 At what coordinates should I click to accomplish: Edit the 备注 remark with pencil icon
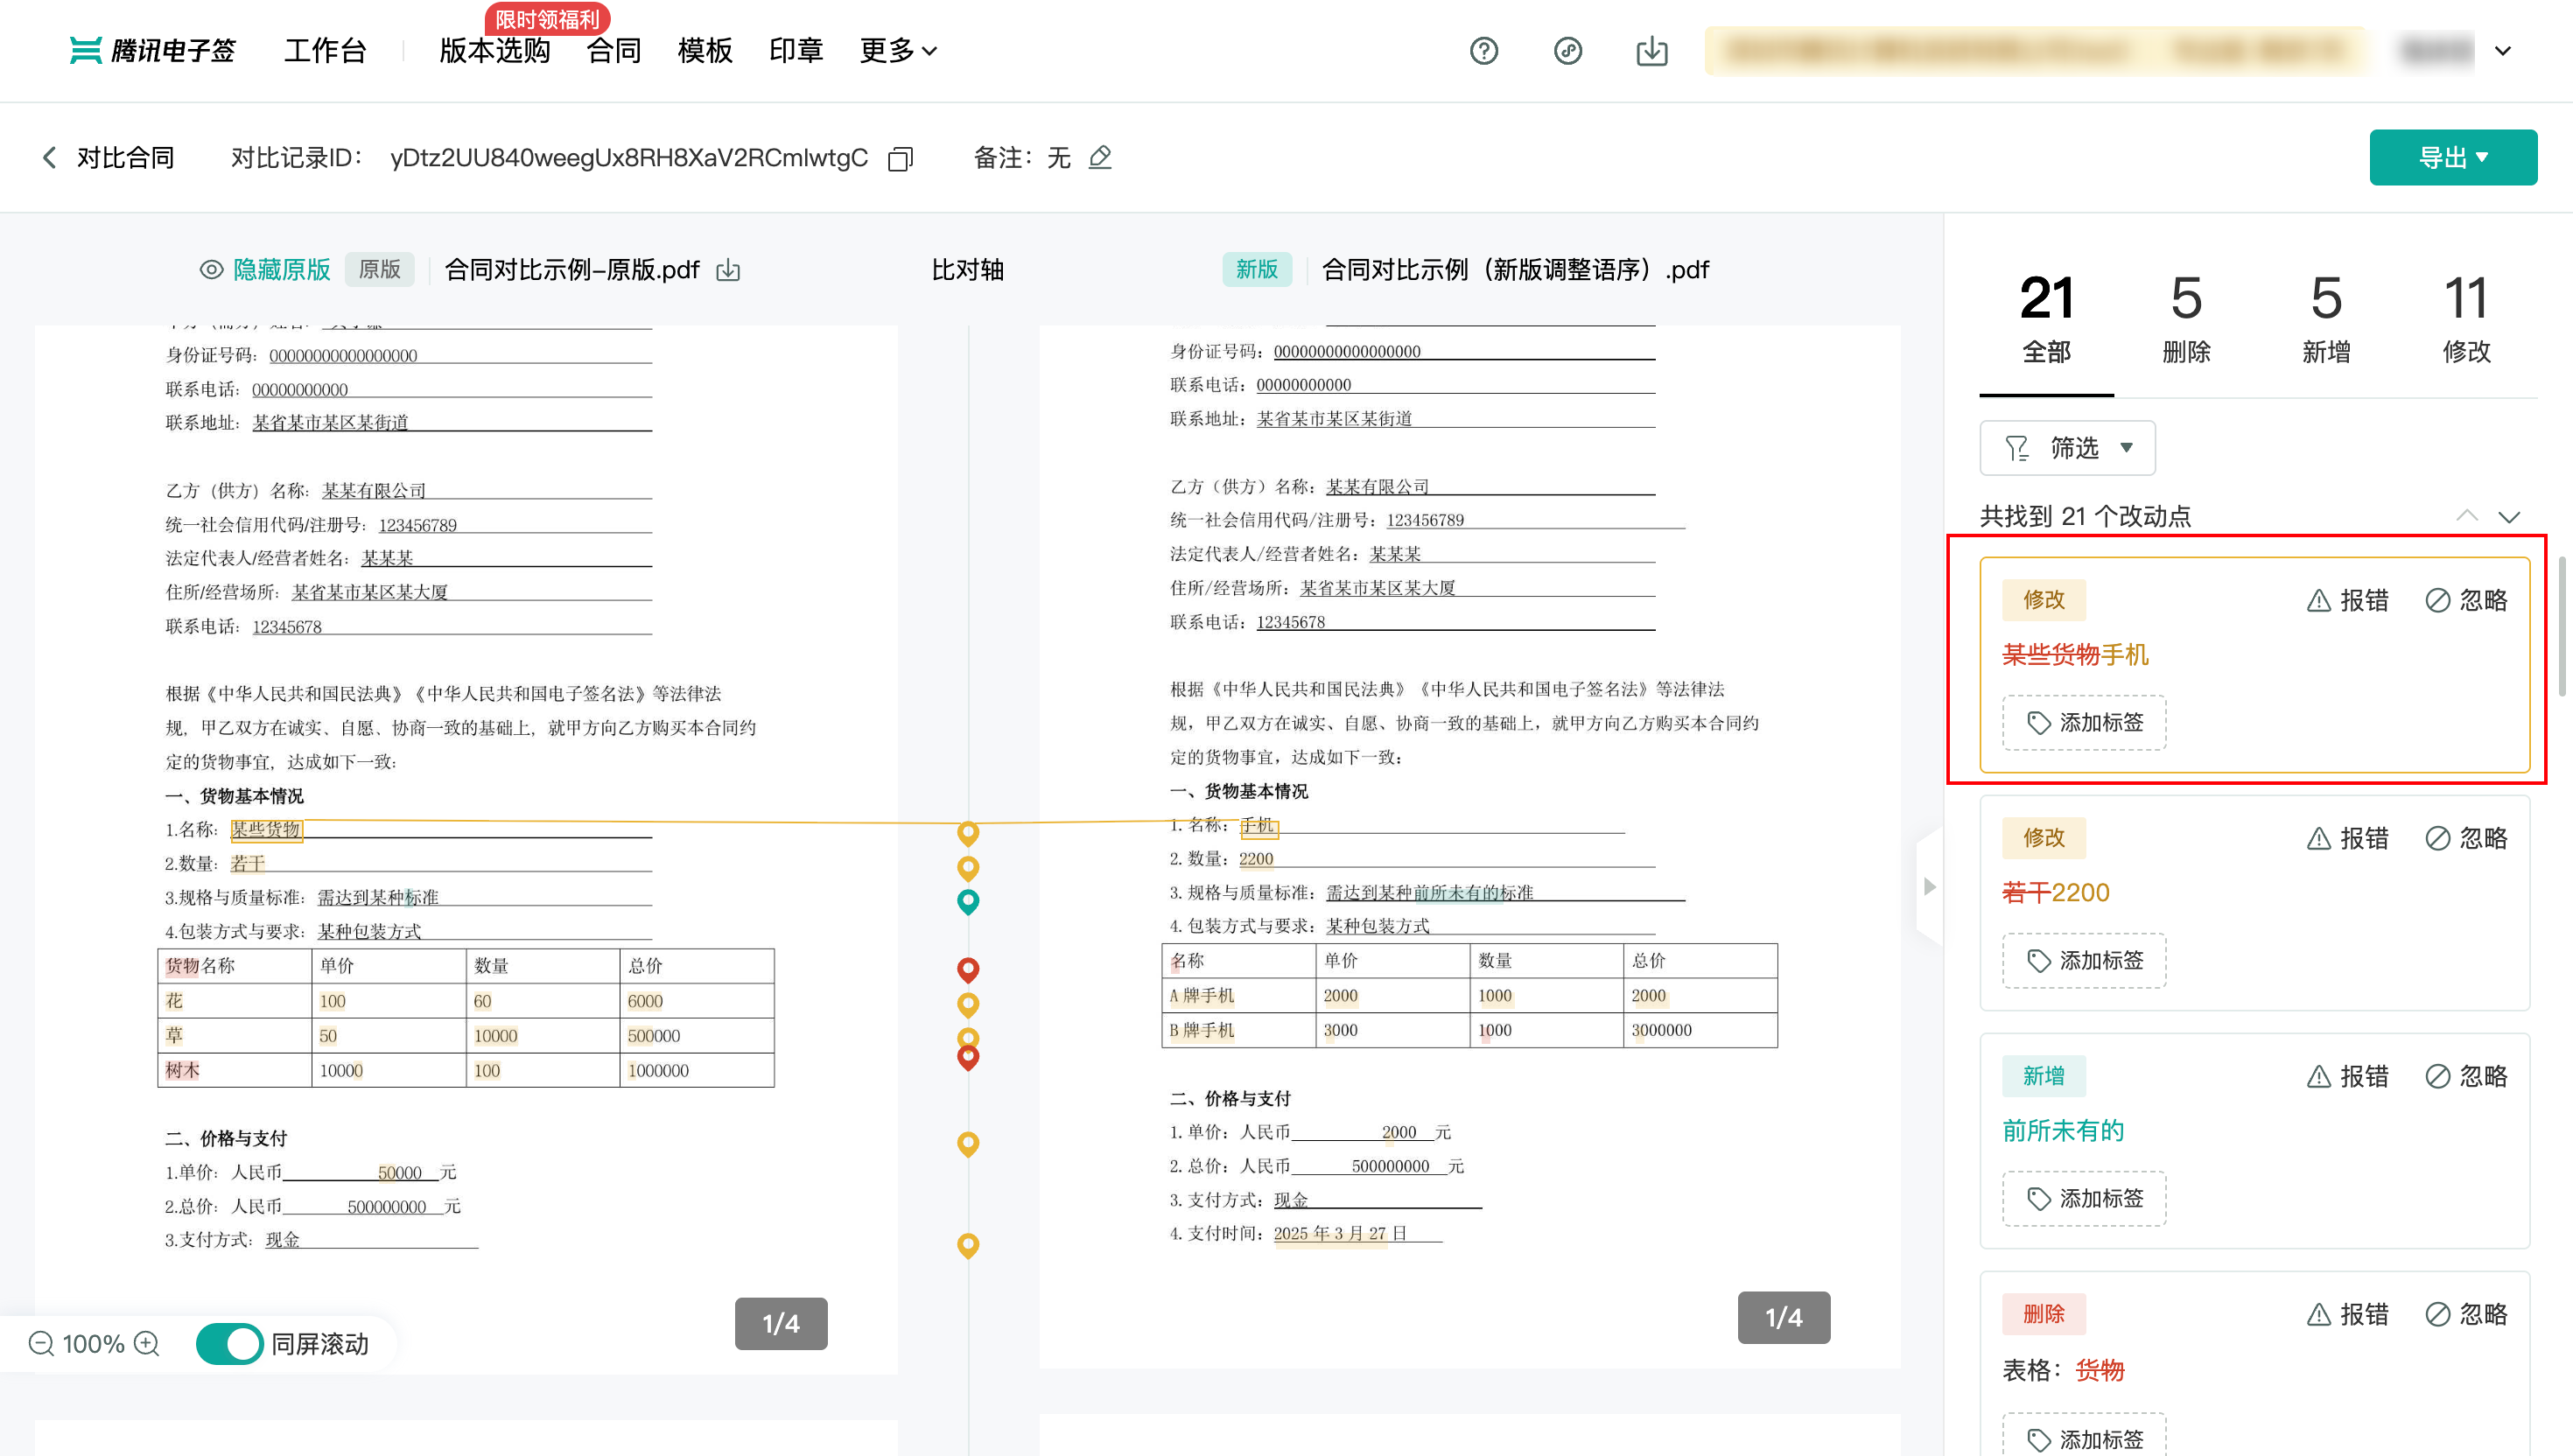pos(1100,157)
